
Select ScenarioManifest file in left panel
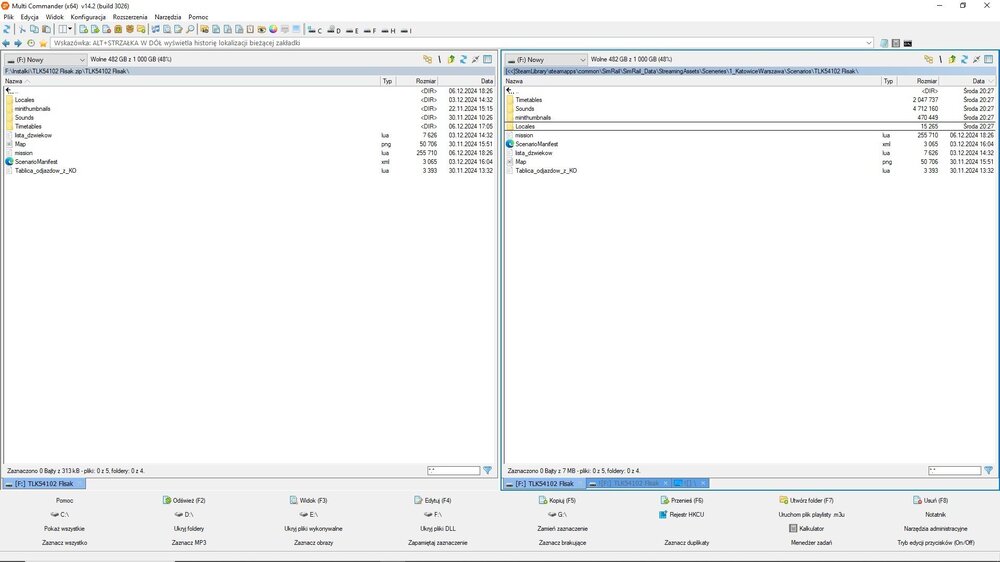[36, 161]
